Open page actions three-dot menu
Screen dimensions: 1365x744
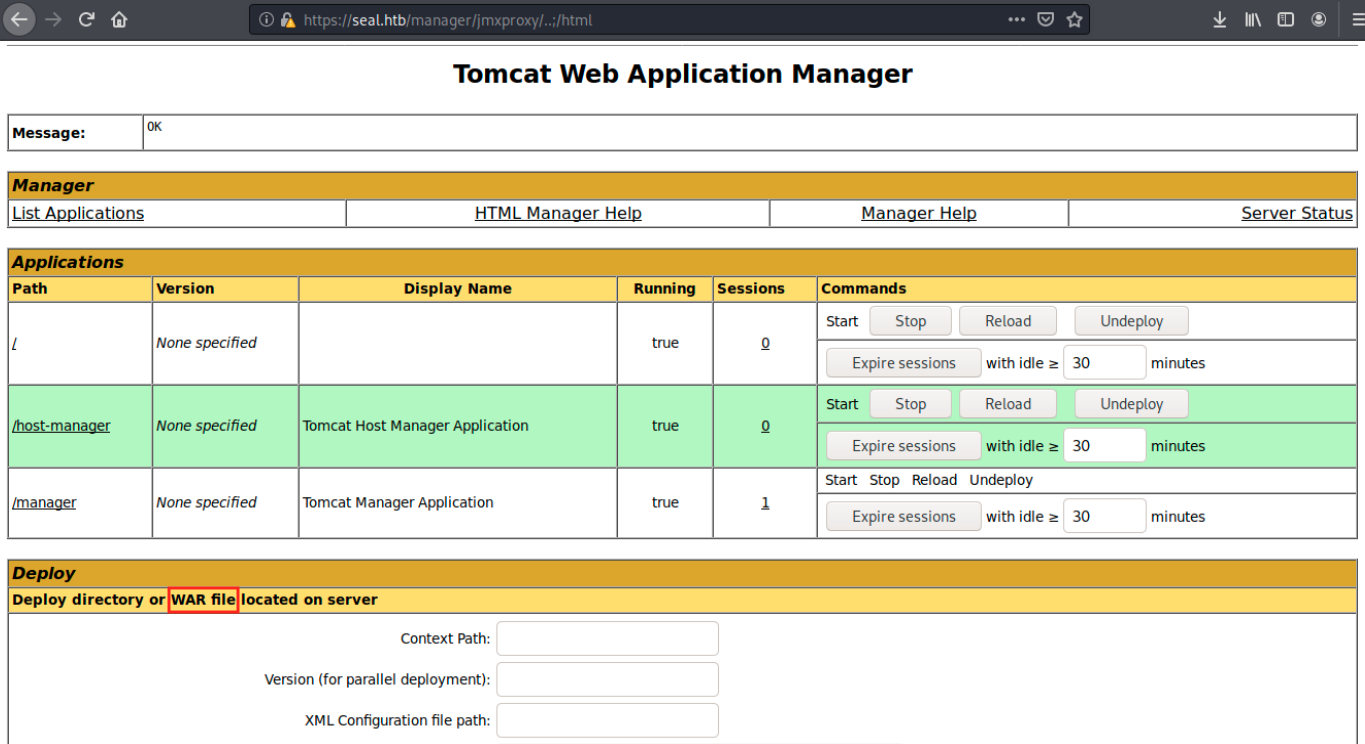click(x=1016, y=19)
